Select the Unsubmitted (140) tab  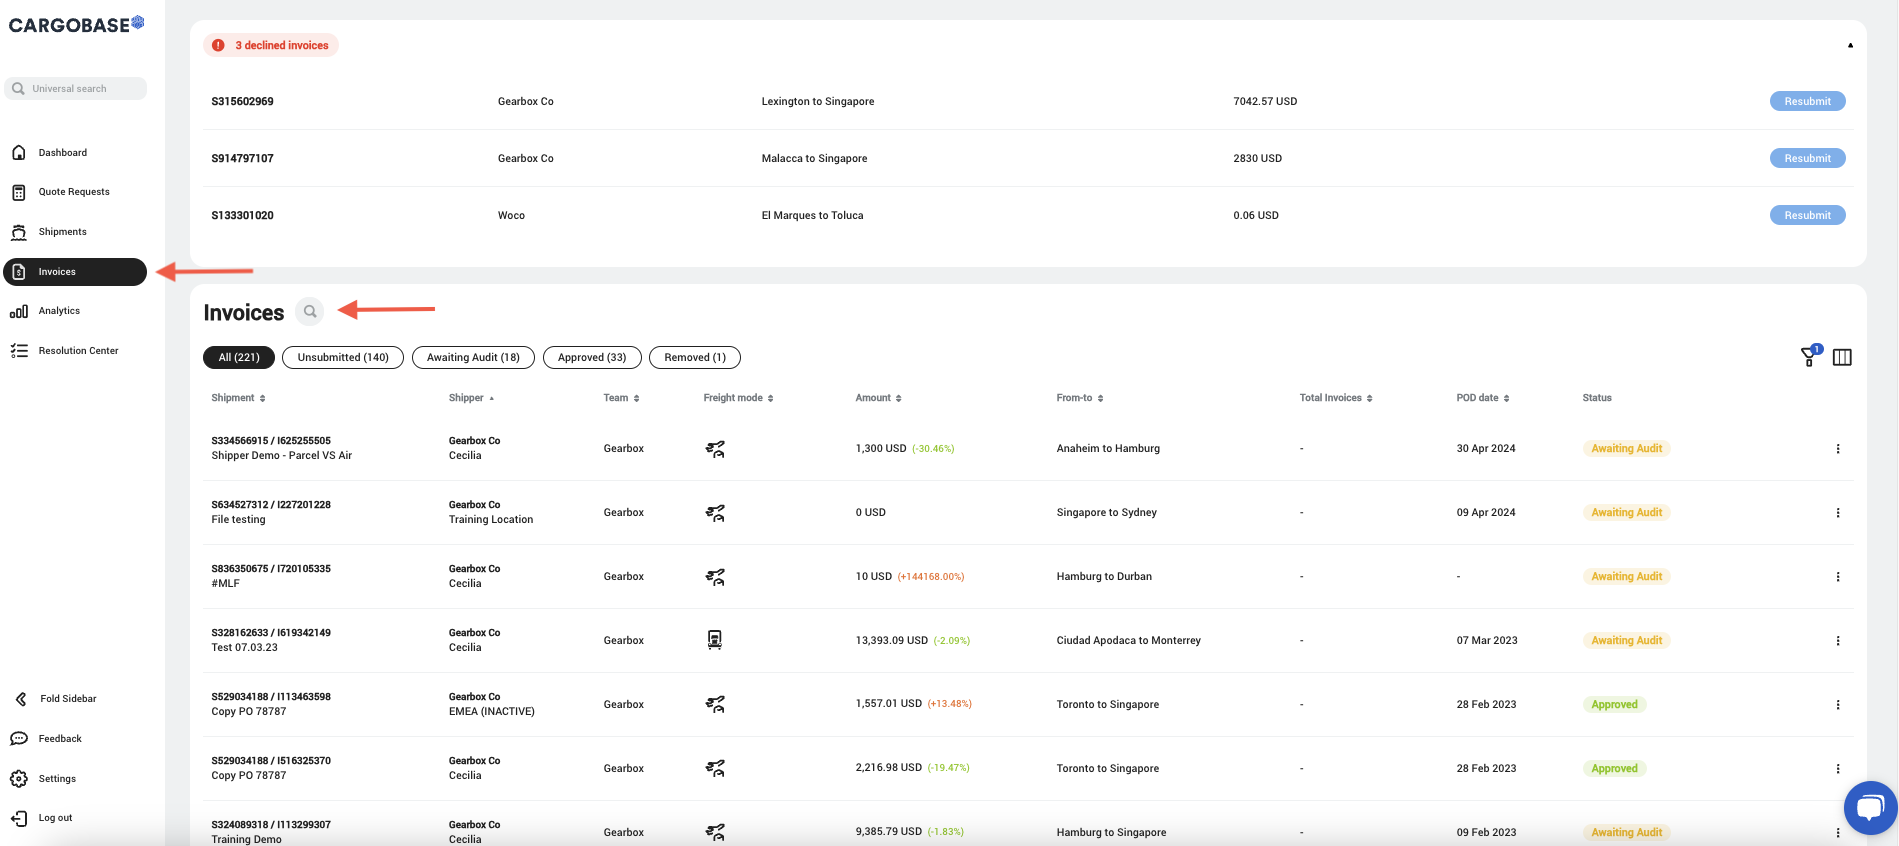pos(343,357)
